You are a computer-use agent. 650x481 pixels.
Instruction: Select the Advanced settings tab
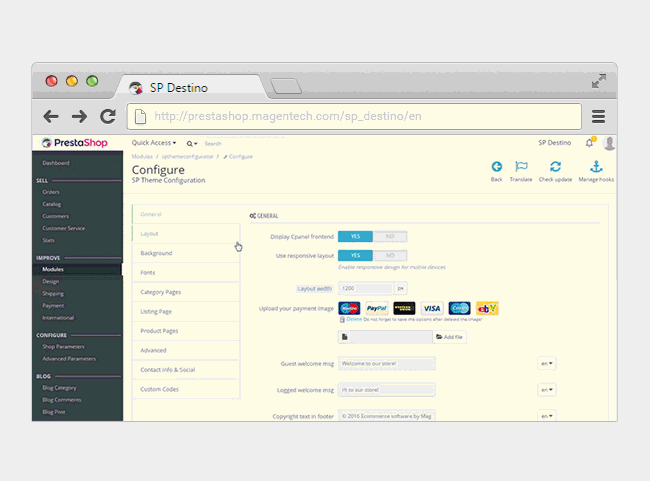[186, 350]
